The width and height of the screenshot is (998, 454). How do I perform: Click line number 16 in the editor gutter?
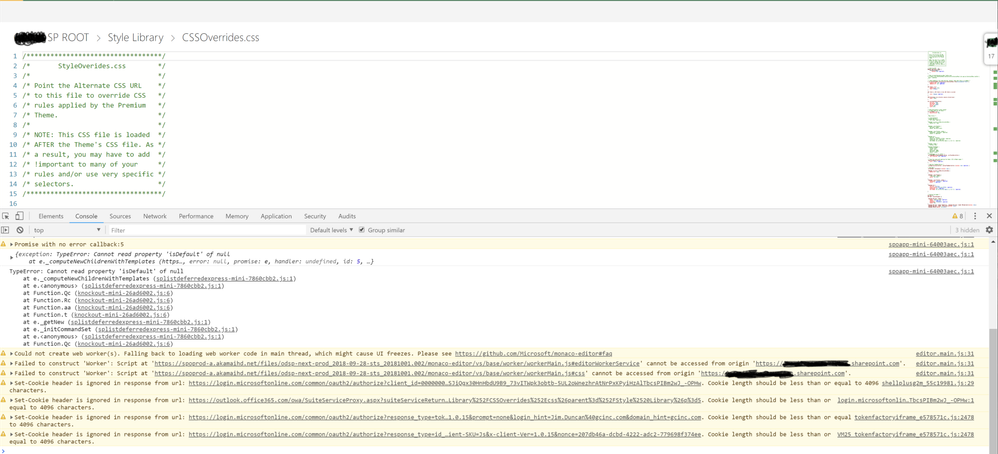[x=13, y=204]
